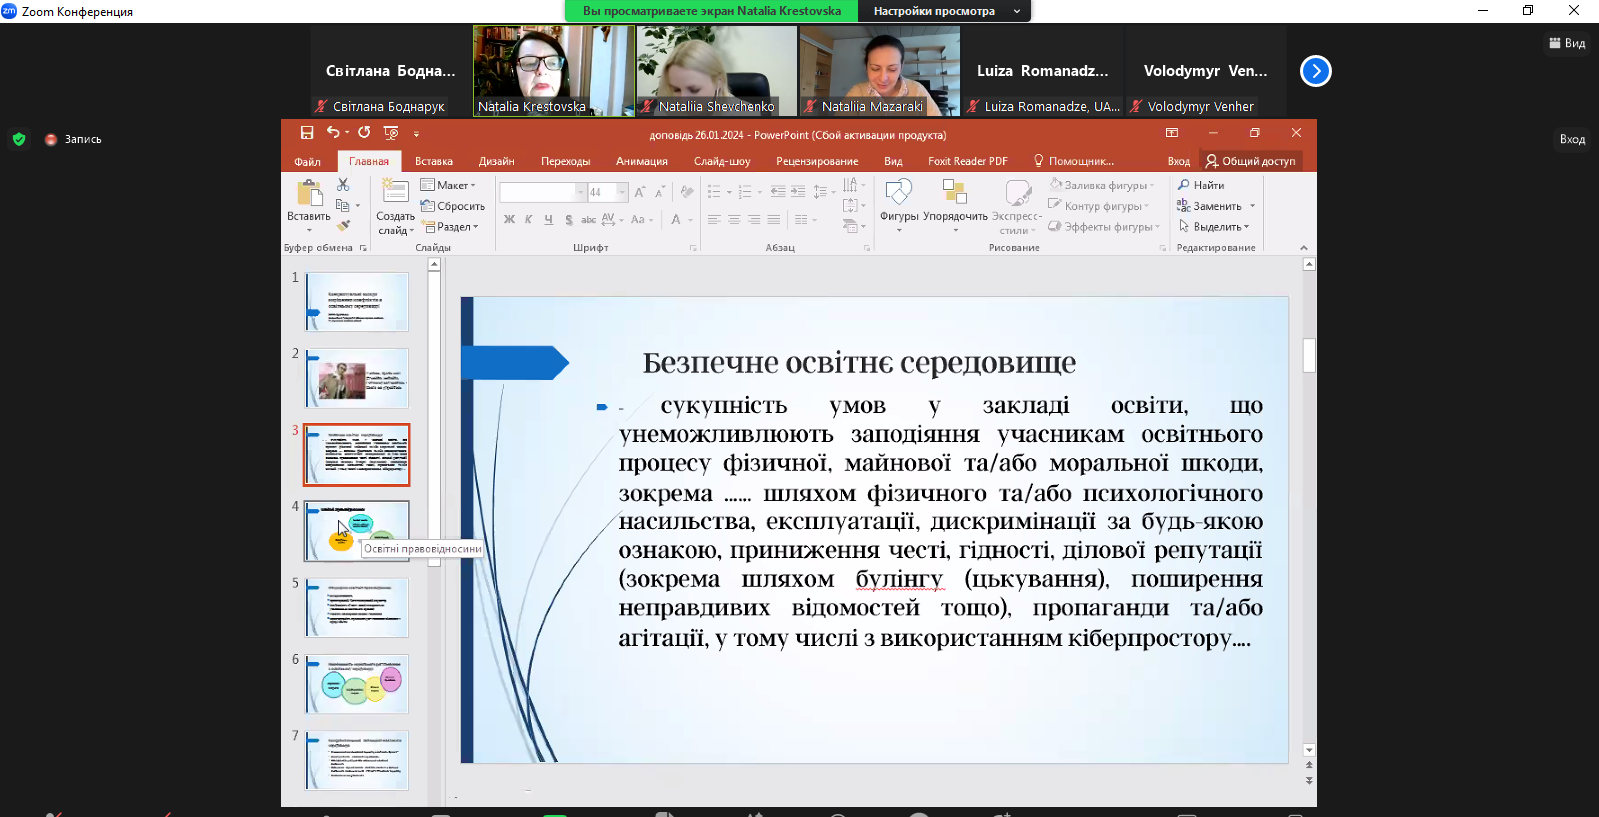Switch to the Переходы tab
This screenshot has height=817, width=1599.
pyautogui.click(x=566, y=161)
